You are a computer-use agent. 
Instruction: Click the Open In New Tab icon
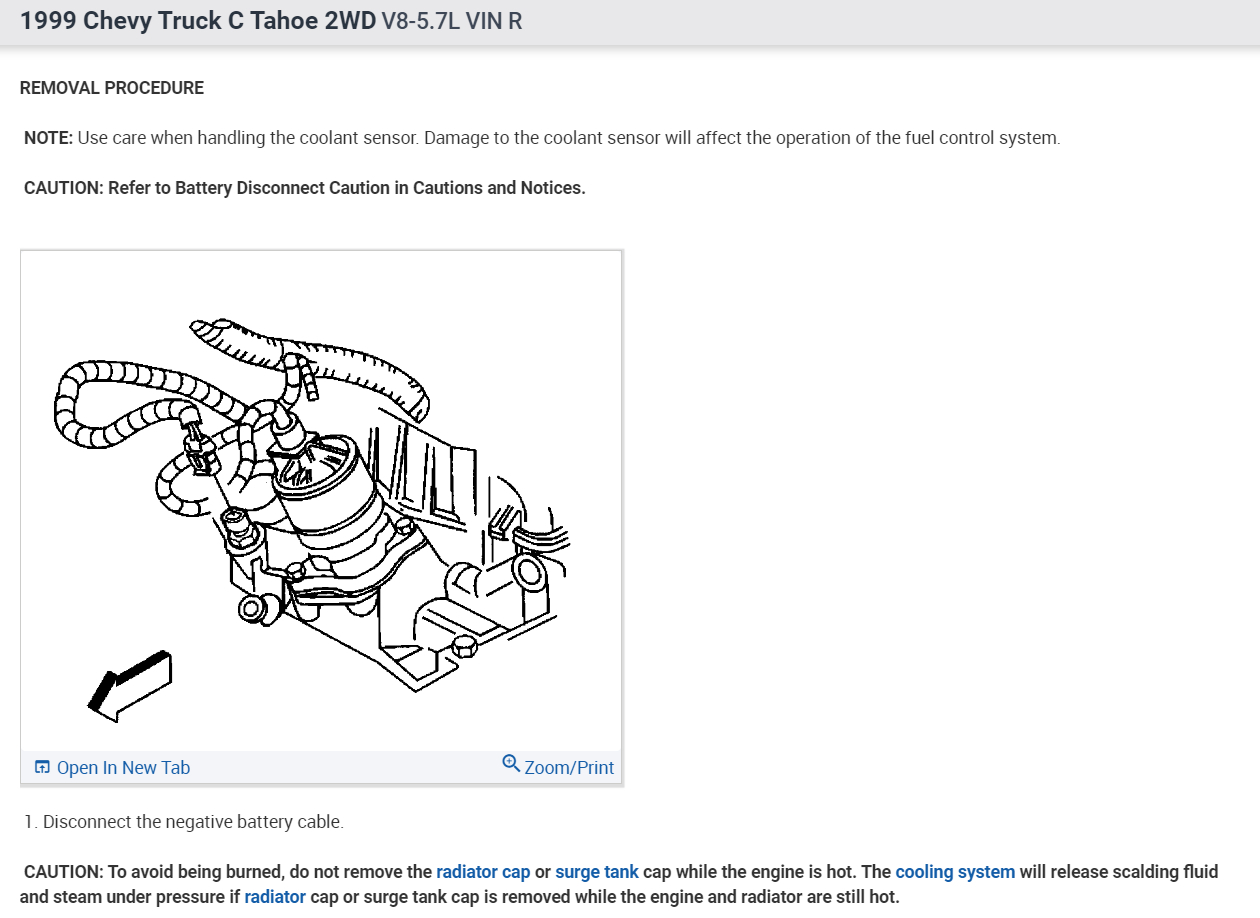click(x=42, y=767)
